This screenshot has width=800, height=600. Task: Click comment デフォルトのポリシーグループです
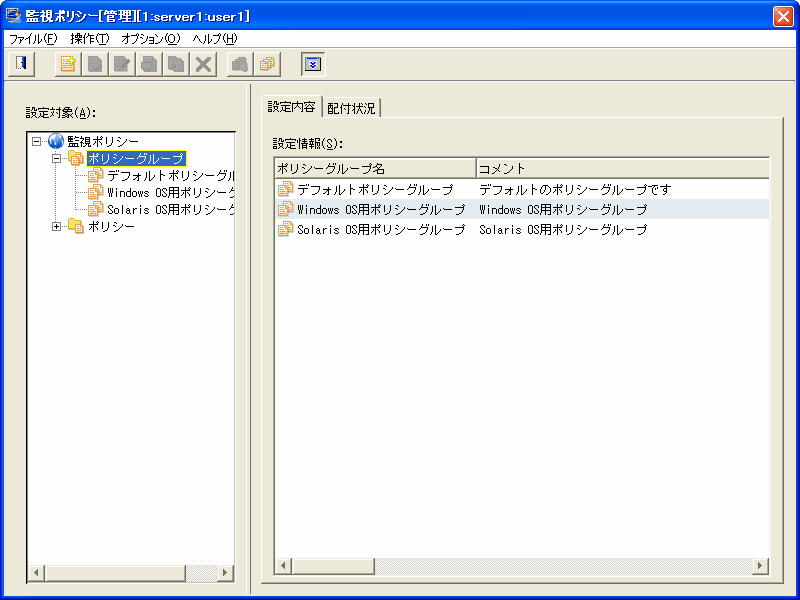click(575, 189)
